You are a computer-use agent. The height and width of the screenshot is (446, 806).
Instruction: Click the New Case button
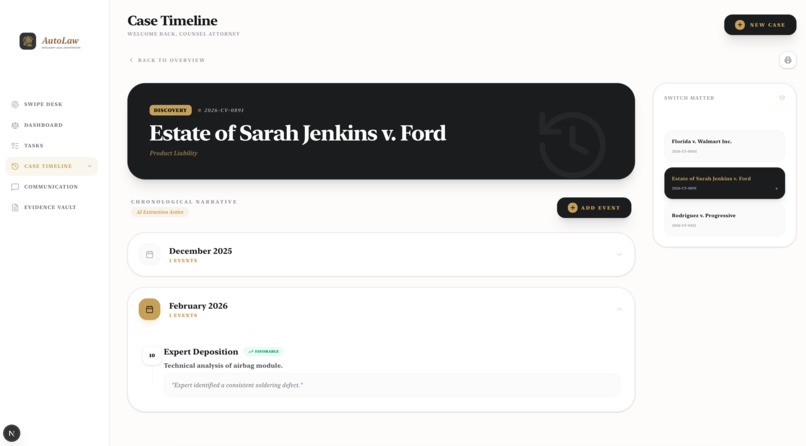click(760, 25)
